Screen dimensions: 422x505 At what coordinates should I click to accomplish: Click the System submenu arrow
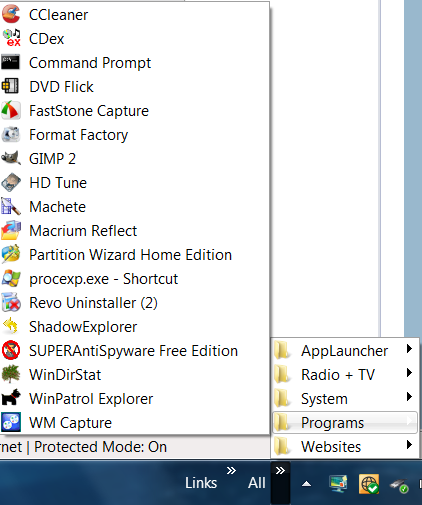tap(409, 397)
